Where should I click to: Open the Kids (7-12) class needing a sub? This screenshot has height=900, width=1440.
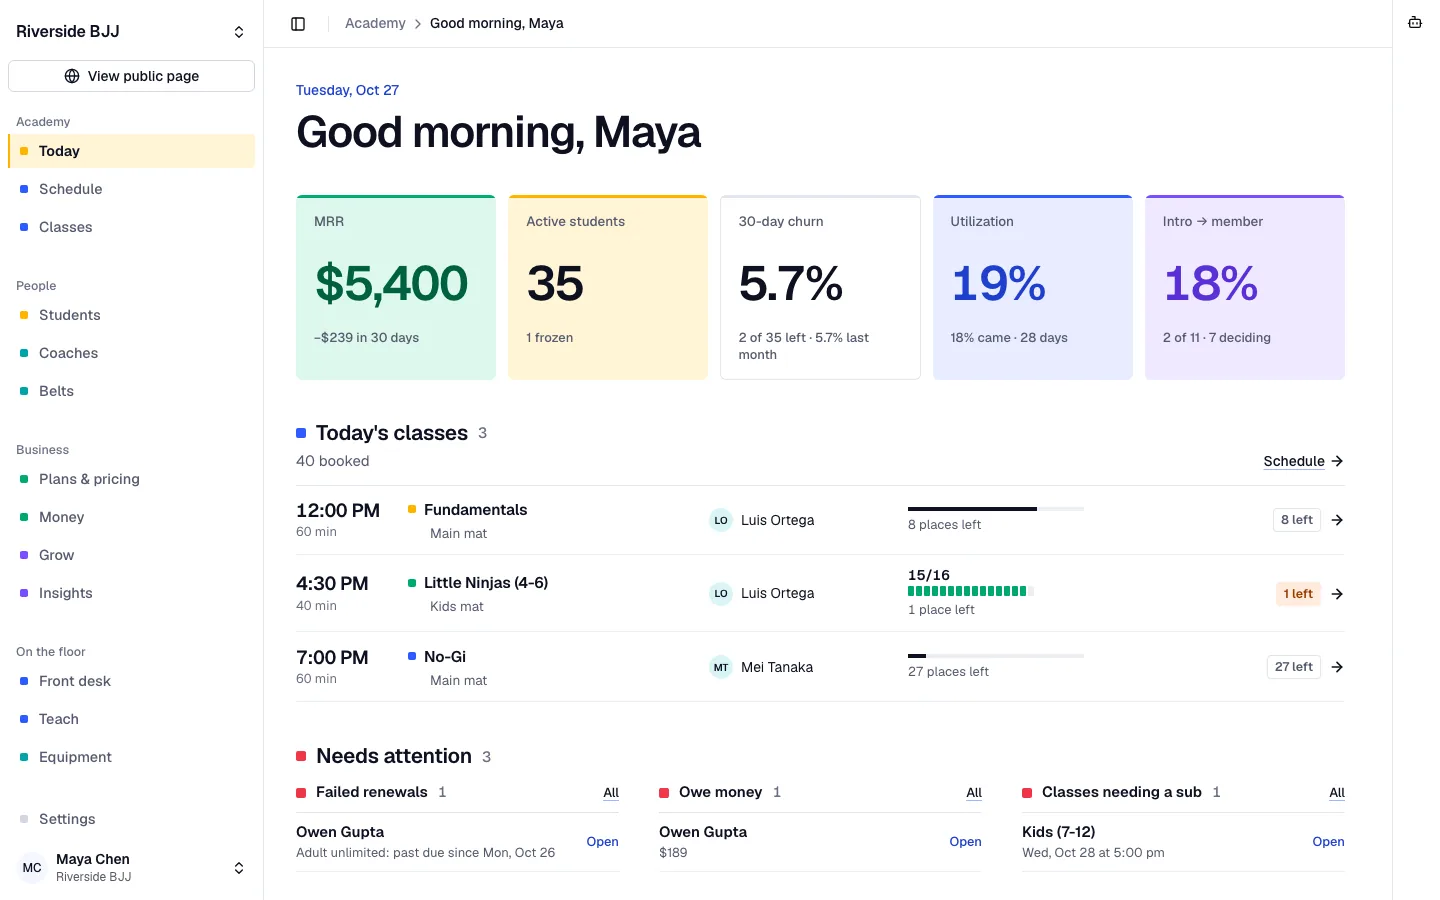(x=1328, y=842)
